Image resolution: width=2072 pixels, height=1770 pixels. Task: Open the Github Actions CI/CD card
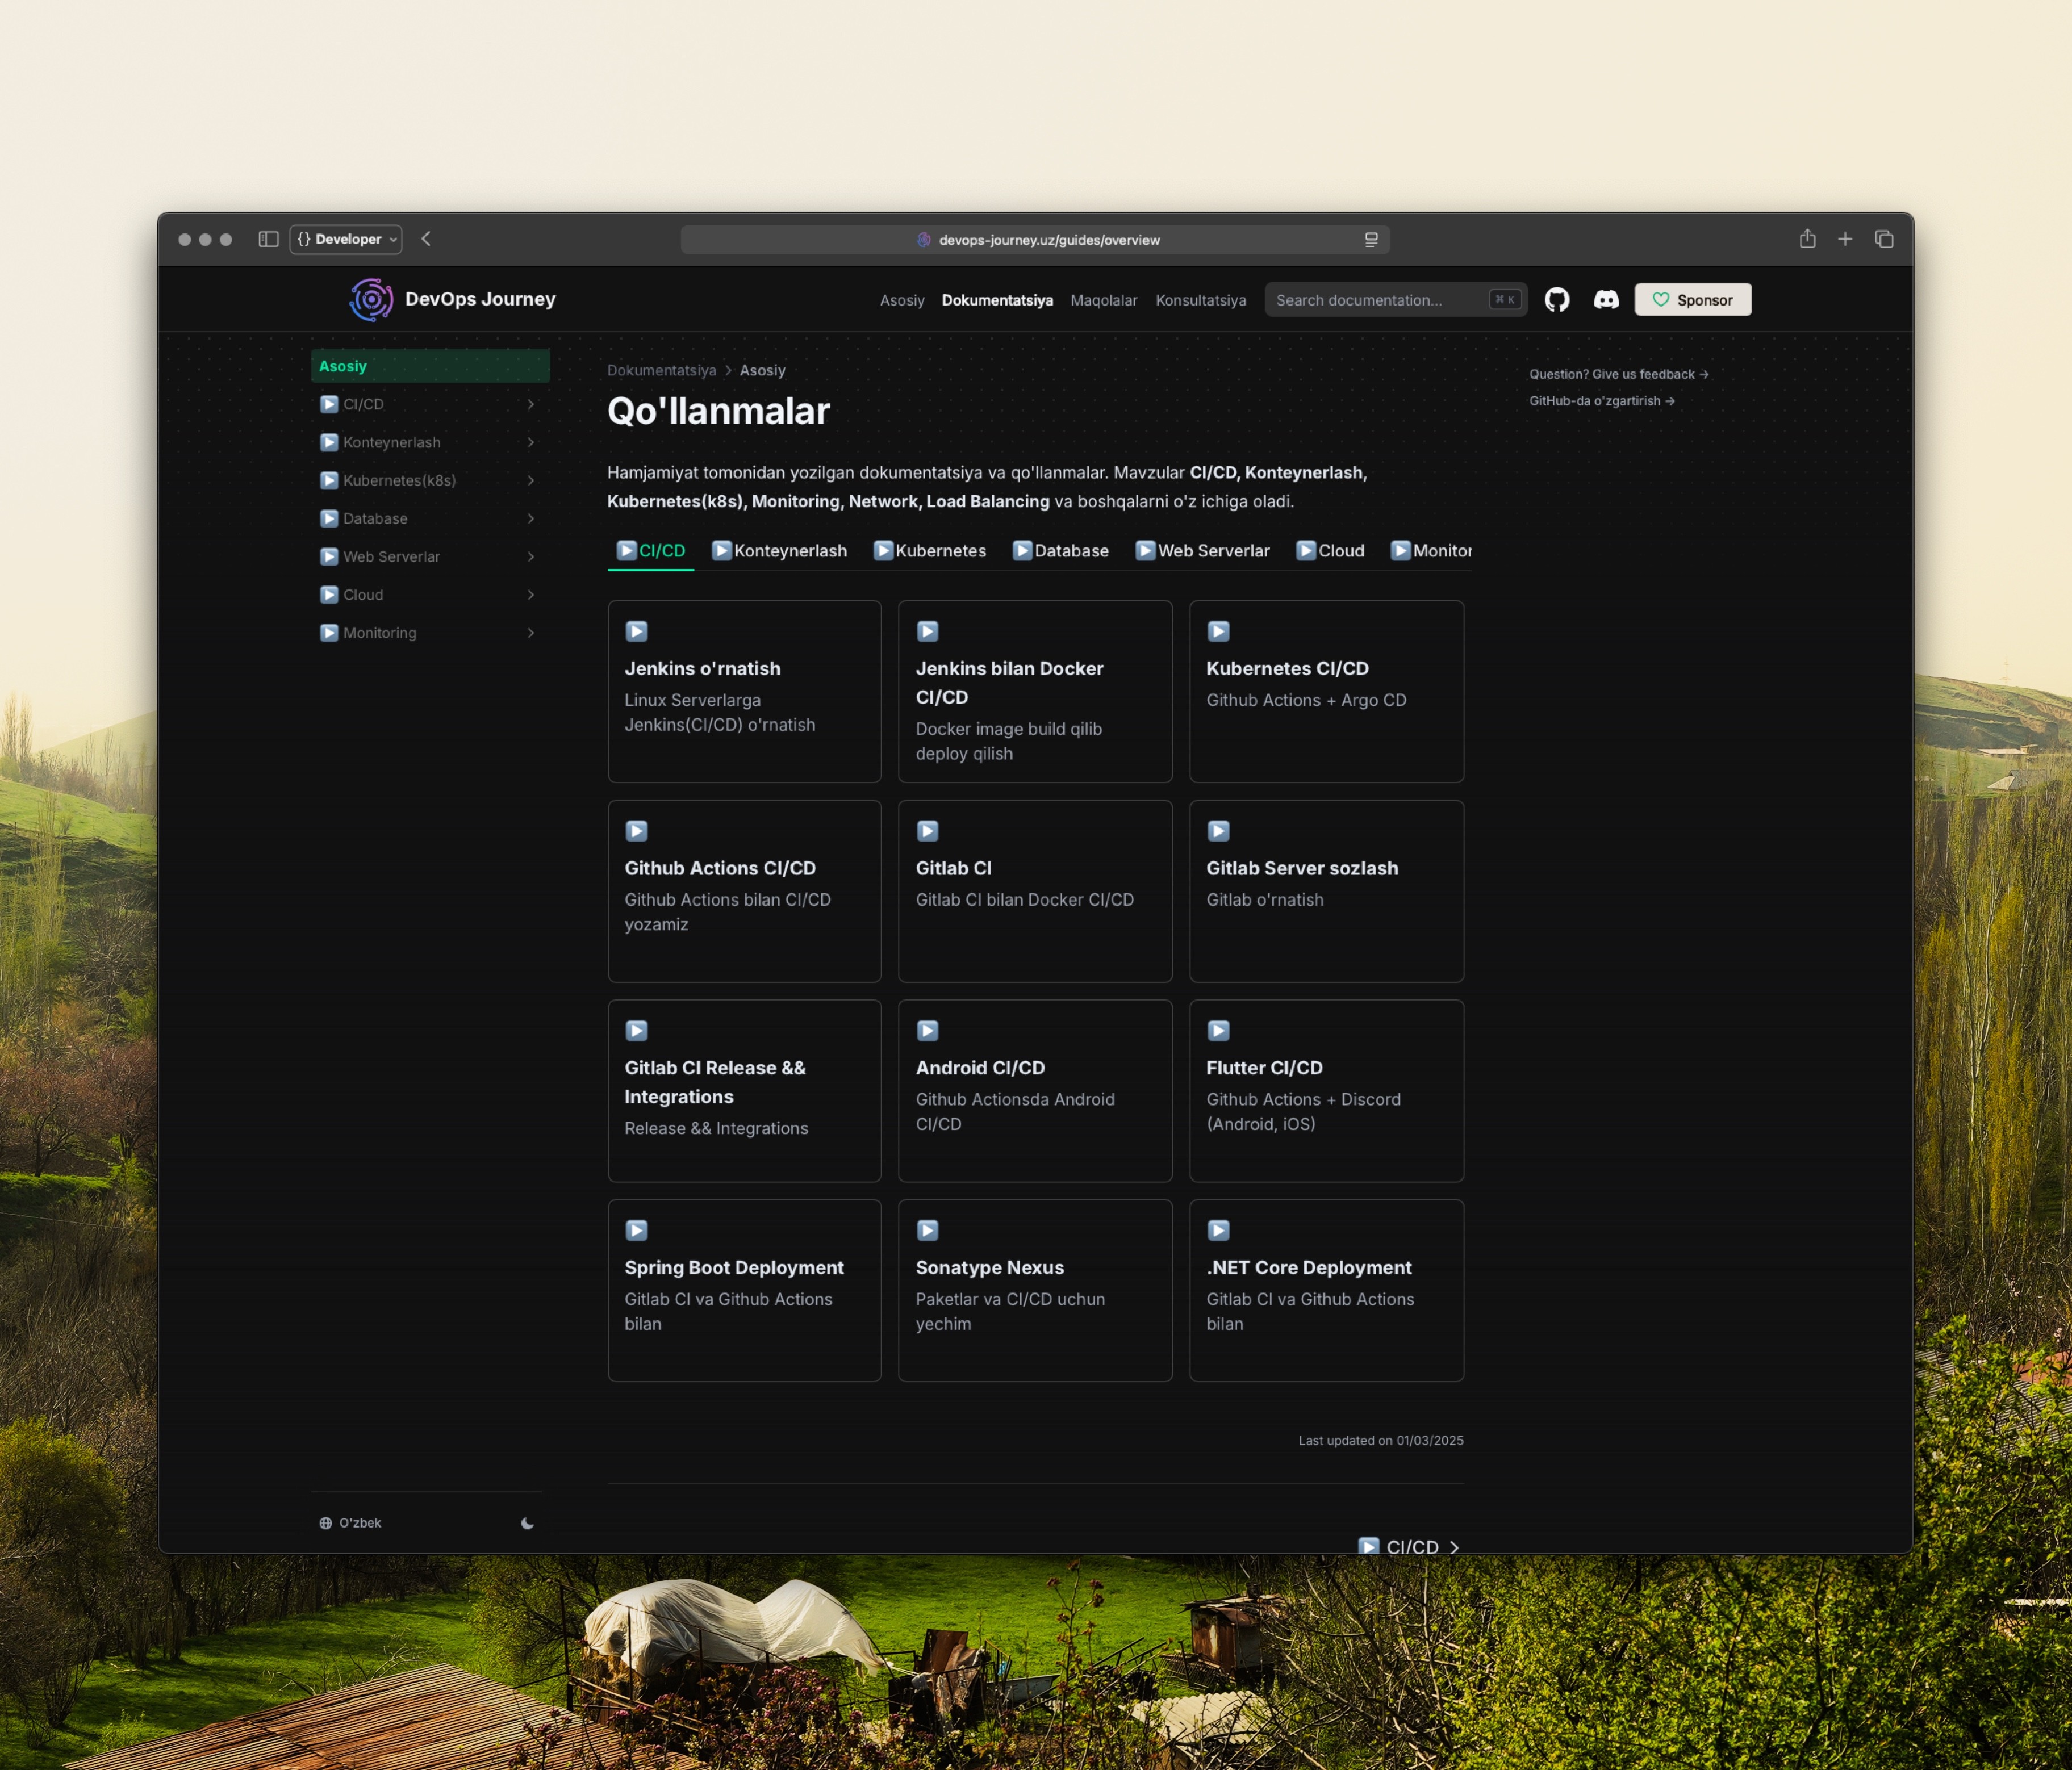pos(744,891)
